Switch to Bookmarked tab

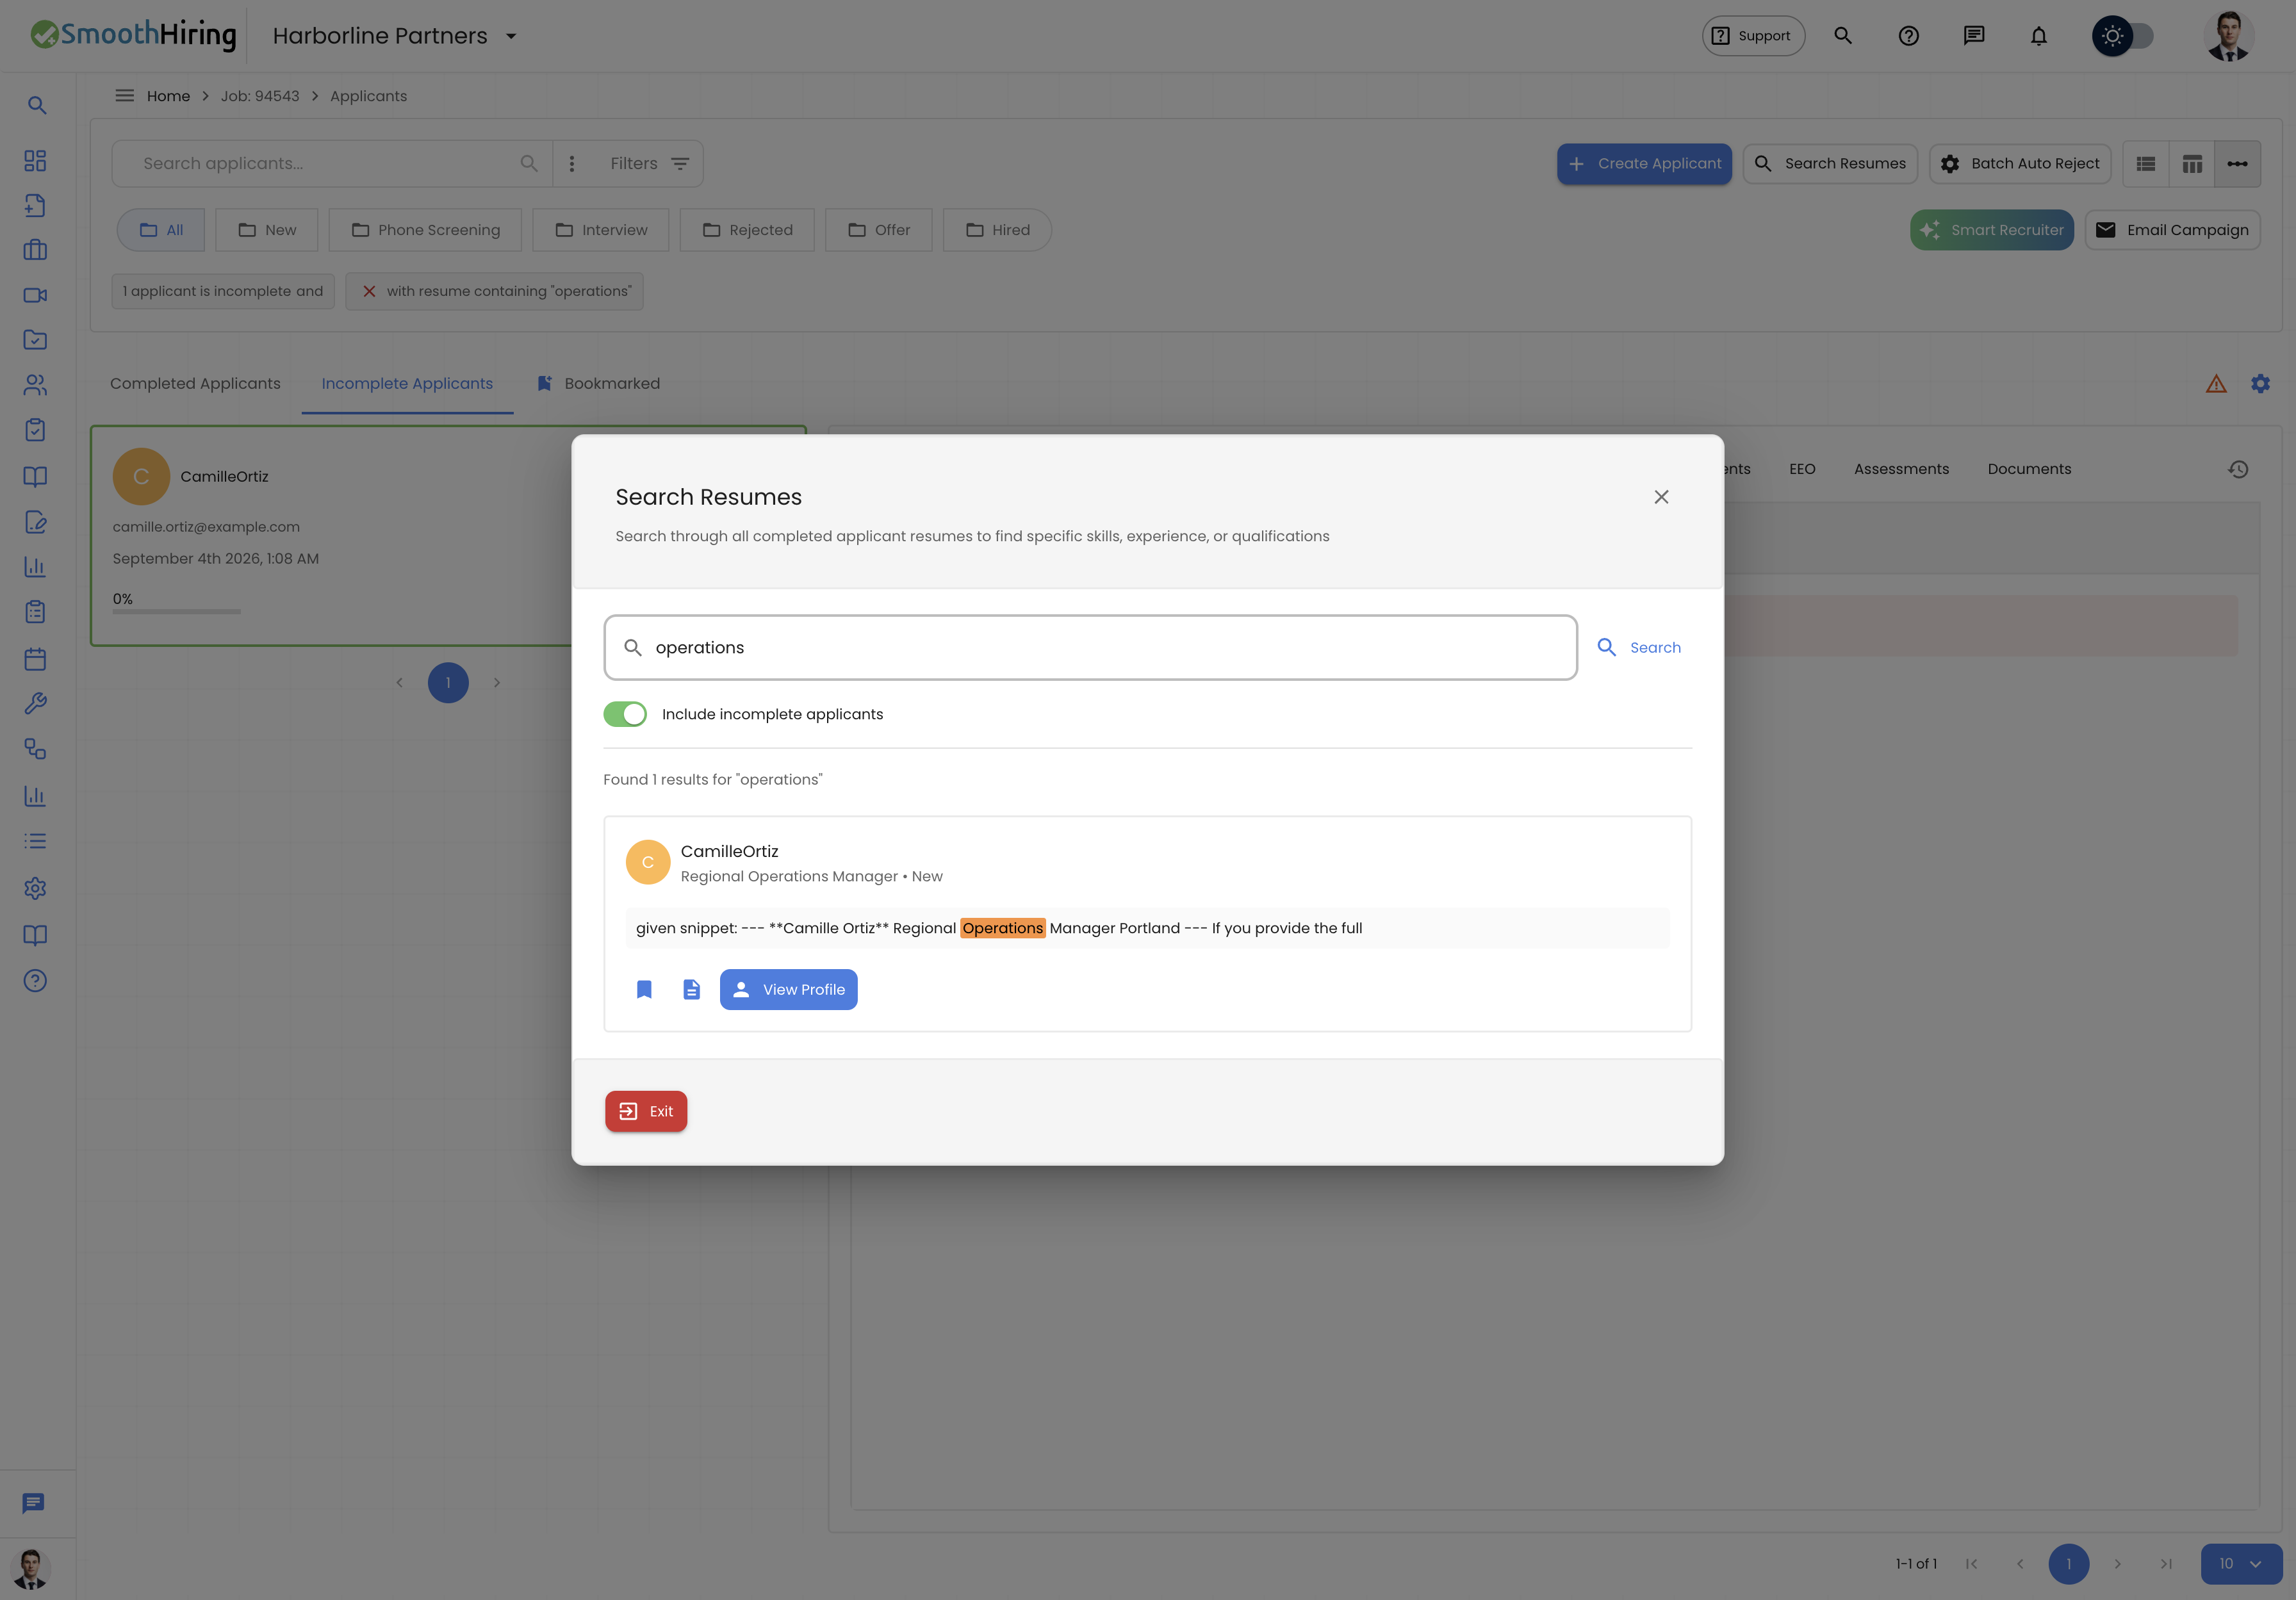coord(598,384)
